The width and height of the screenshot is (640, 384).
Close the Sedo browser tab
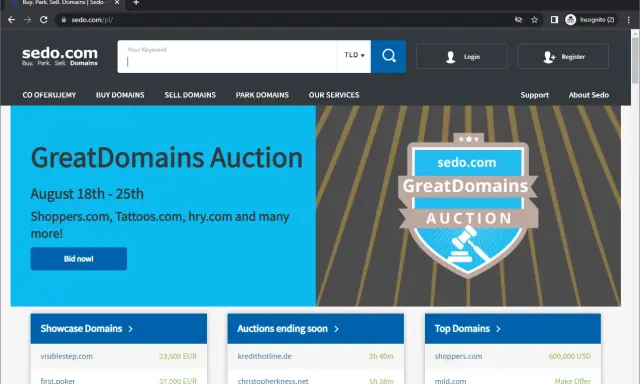click(117, 2)
